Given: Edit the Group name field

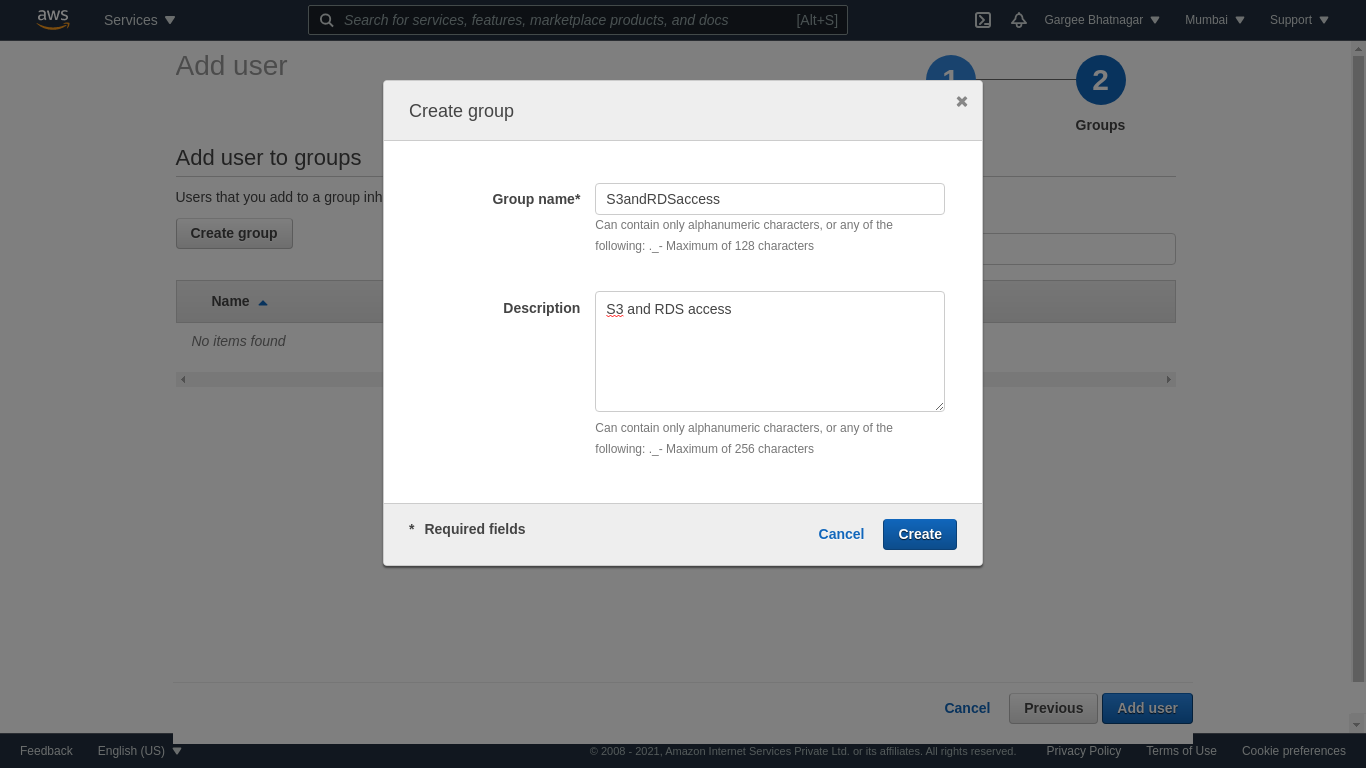Looking at the screenshot, I should (770, 199).
